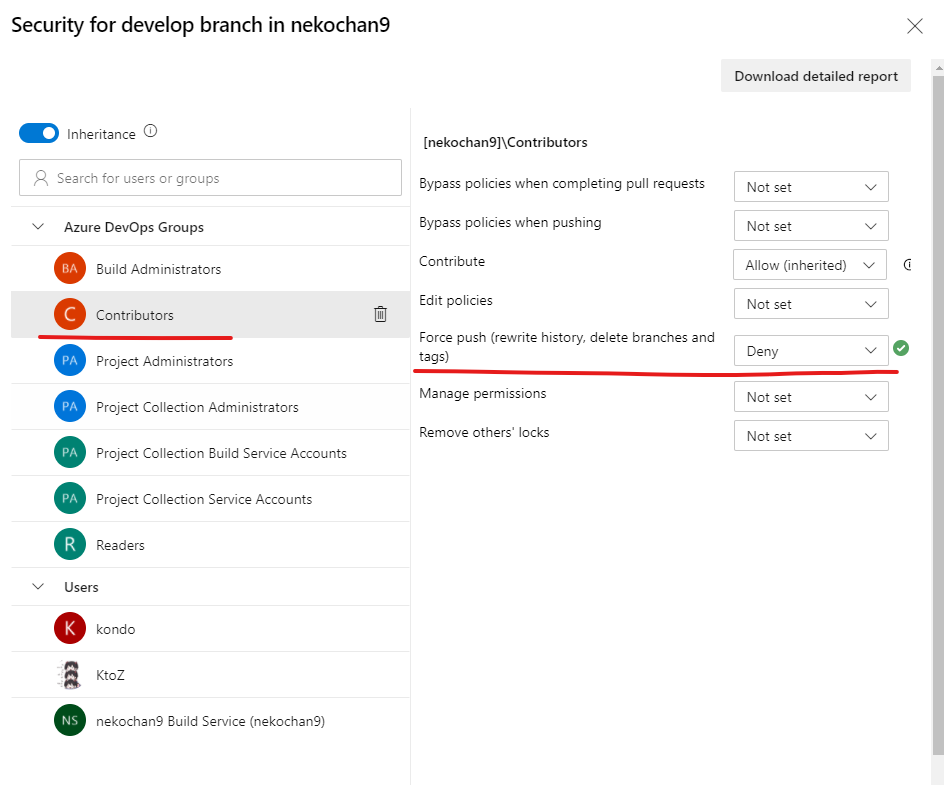Screen dimensions: 944x785
Task: Click the [nekochan9]\Contributors heading
Action: point(505,142)
